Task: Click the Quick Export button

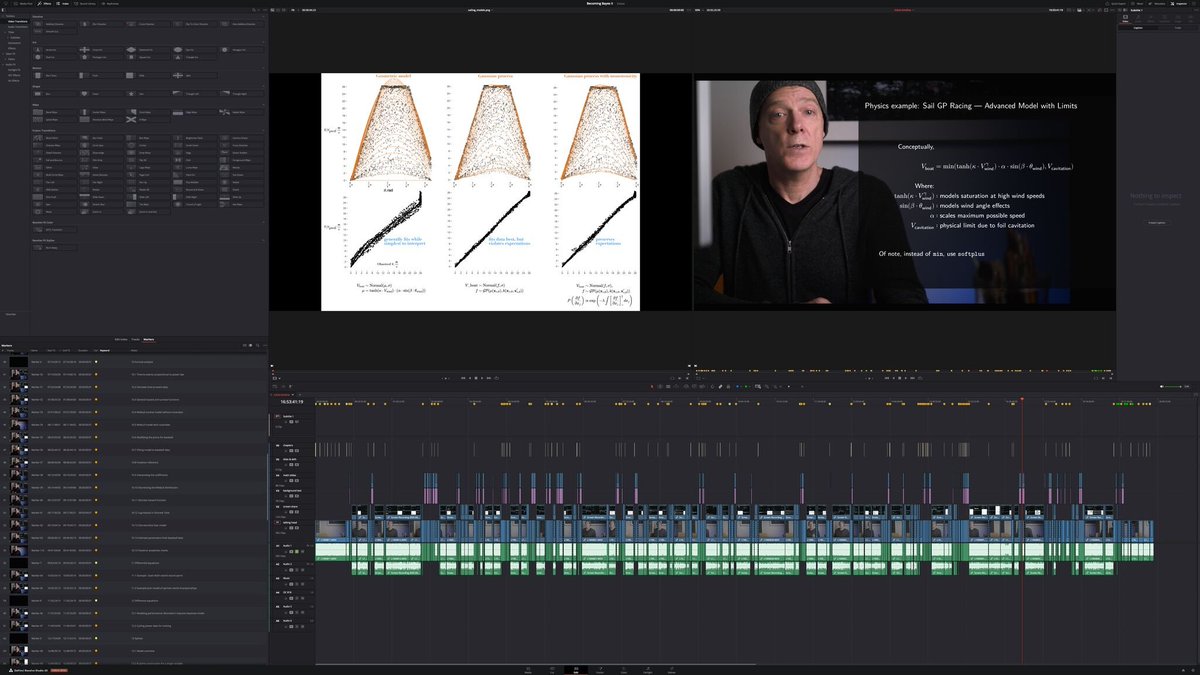Action: 1116,4
